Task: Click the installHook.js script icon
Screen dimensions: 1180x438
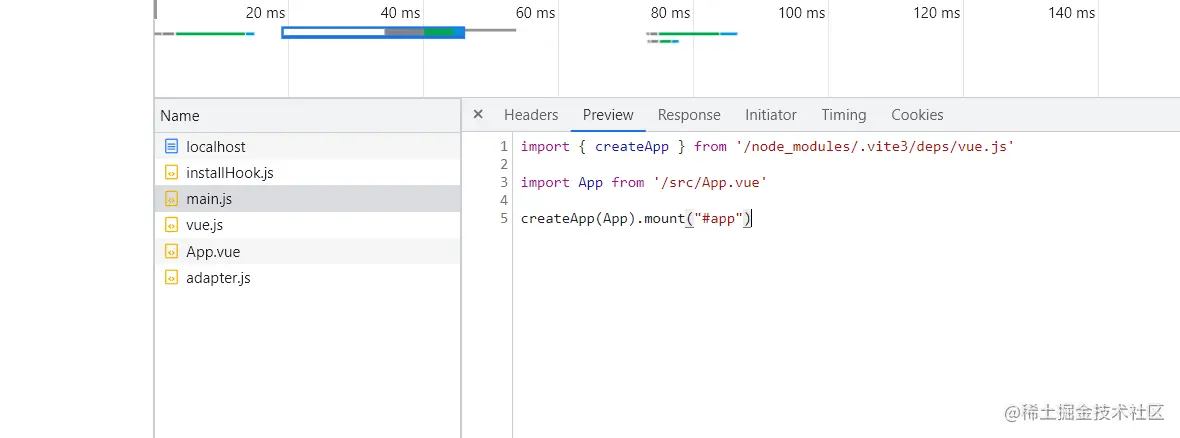Action: point(171,172)
